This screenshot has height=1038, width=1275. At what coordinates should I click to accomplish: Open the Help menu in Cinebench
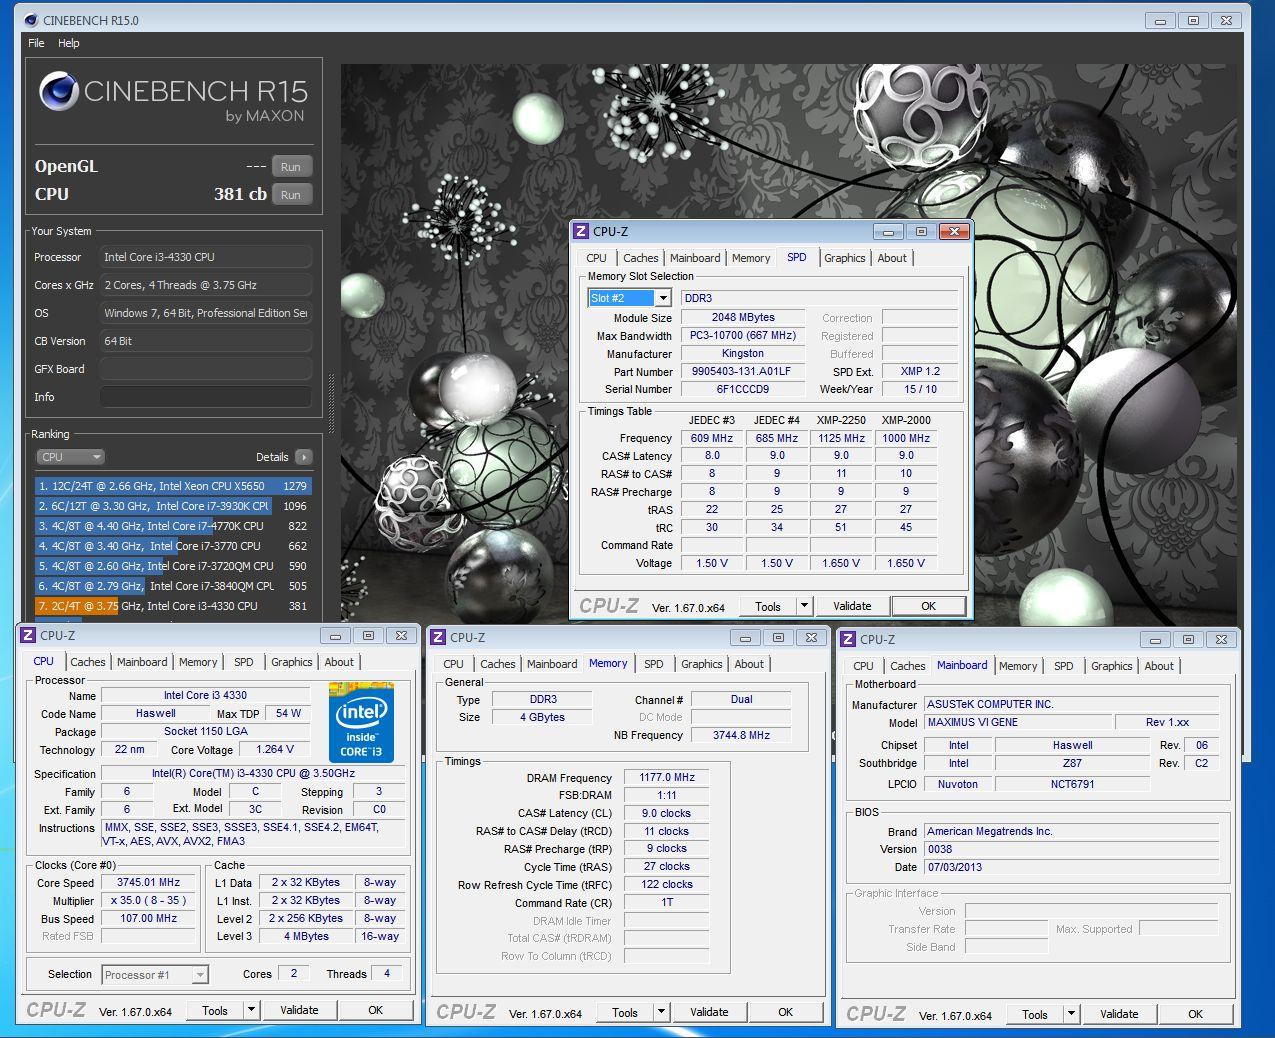(x=68, y=43)
